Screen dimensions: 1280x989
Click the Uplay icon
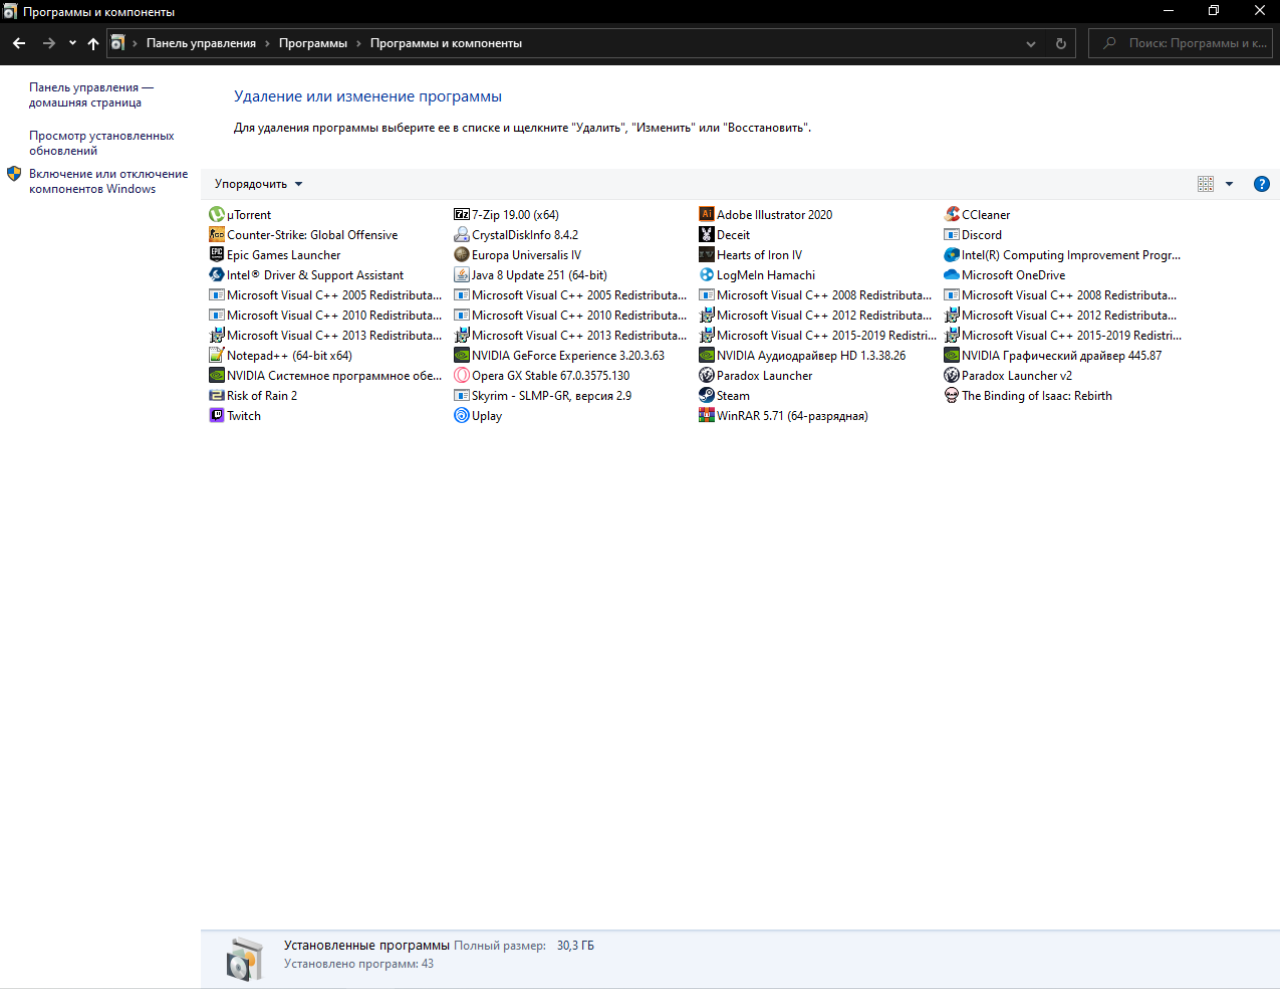pyautogui.click(x=461, y=415)
